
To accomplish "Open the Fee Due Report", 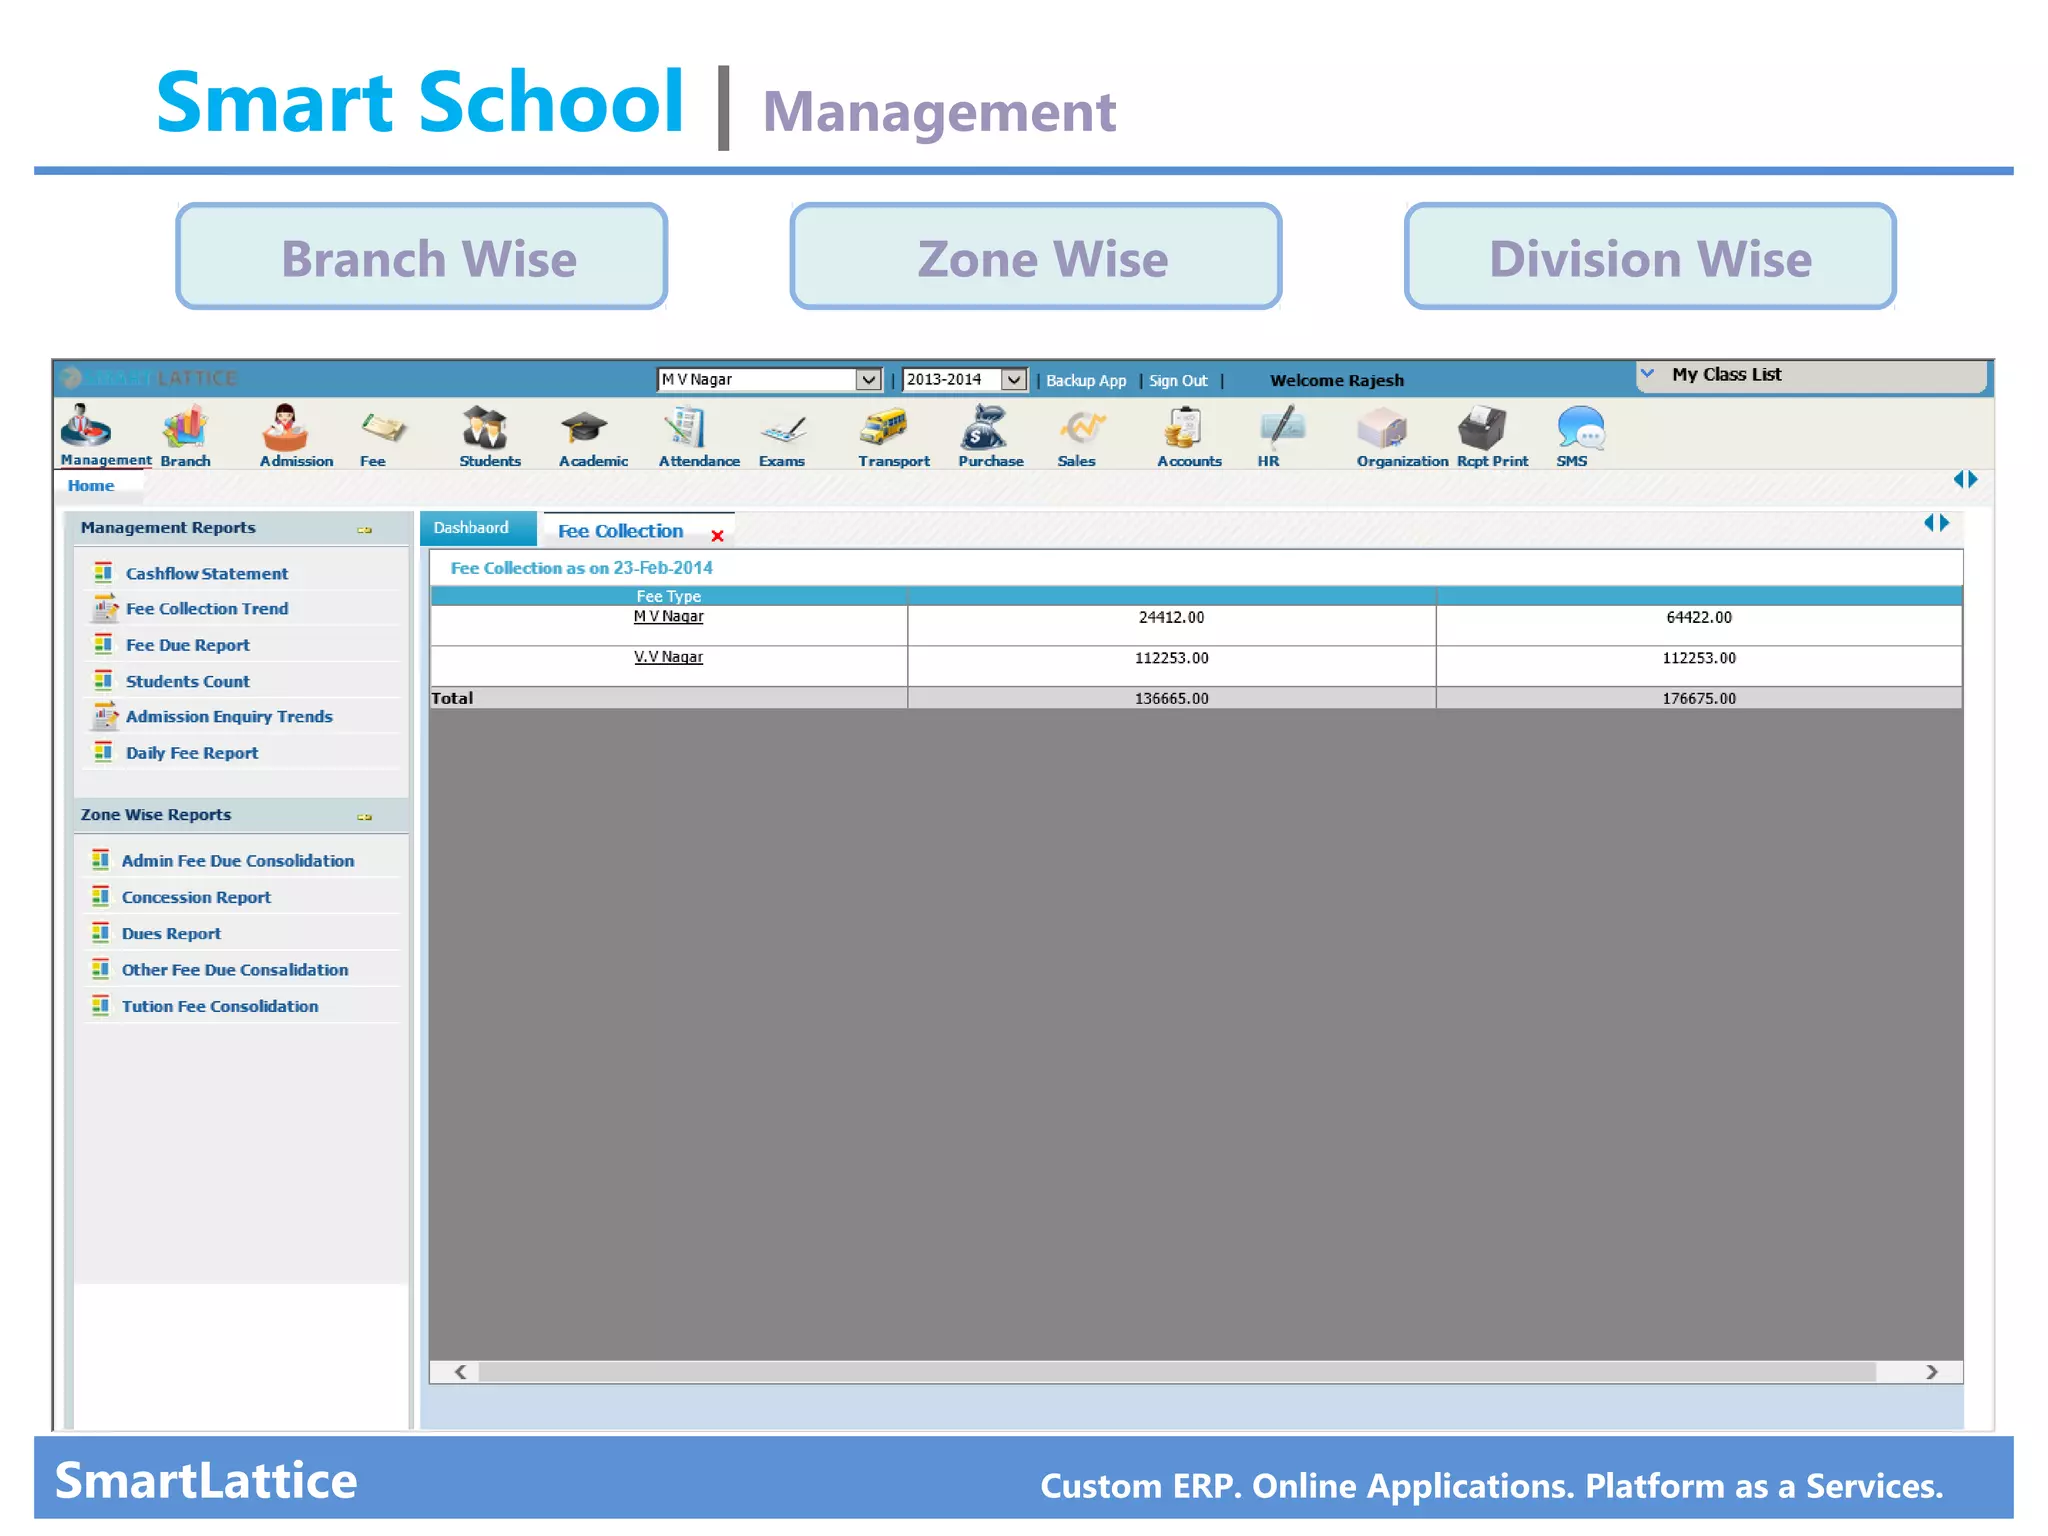I will point(188,645).
